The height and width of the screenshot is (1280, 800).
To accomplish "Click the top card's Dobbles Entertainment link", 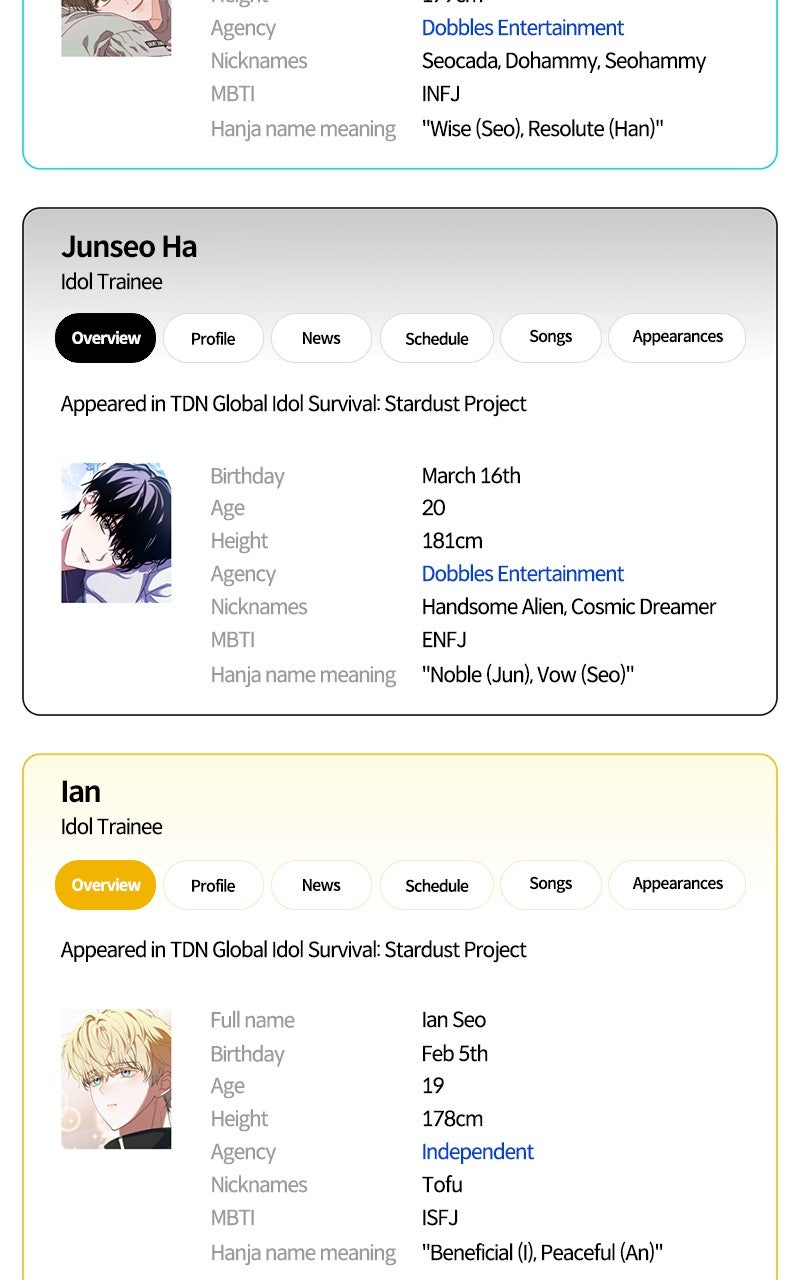I will [522, 28].
